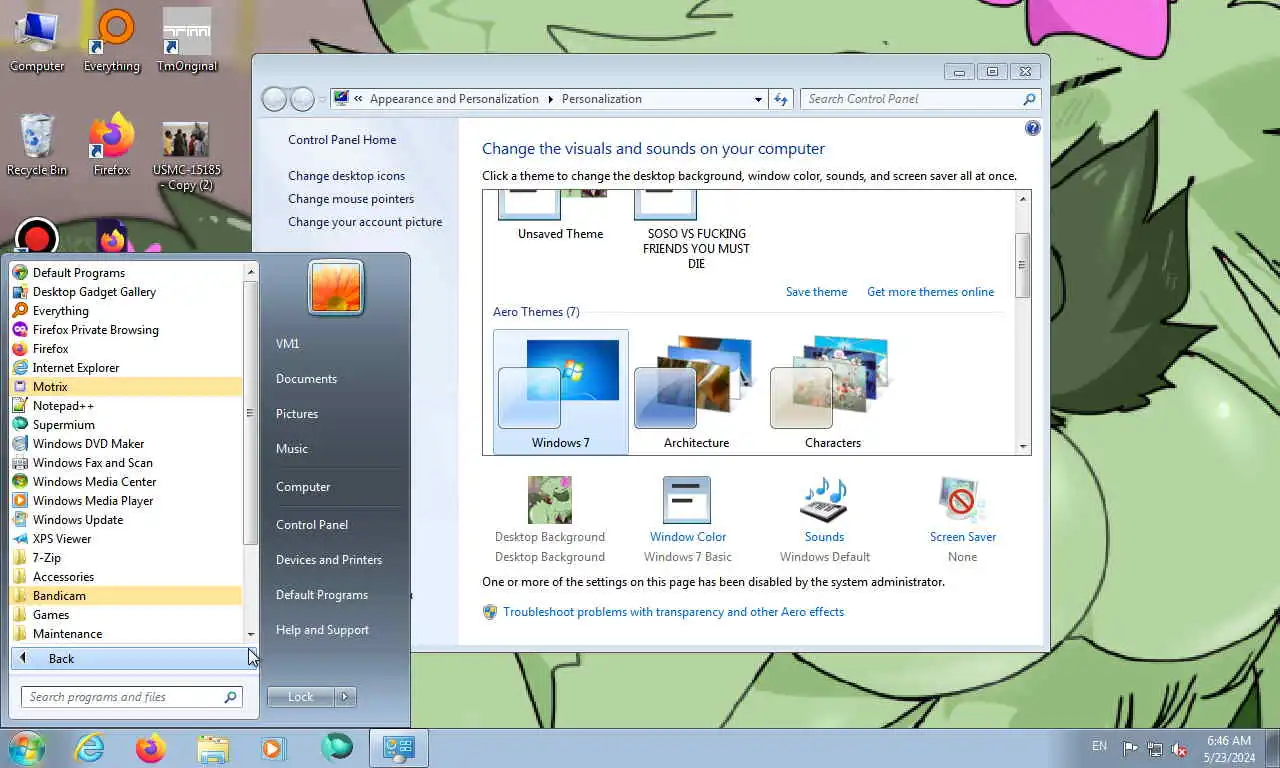Select the Recycle Bin desktop icon
The width and height of the screenshot is (1280, 768).
click(x=37, y=145)
